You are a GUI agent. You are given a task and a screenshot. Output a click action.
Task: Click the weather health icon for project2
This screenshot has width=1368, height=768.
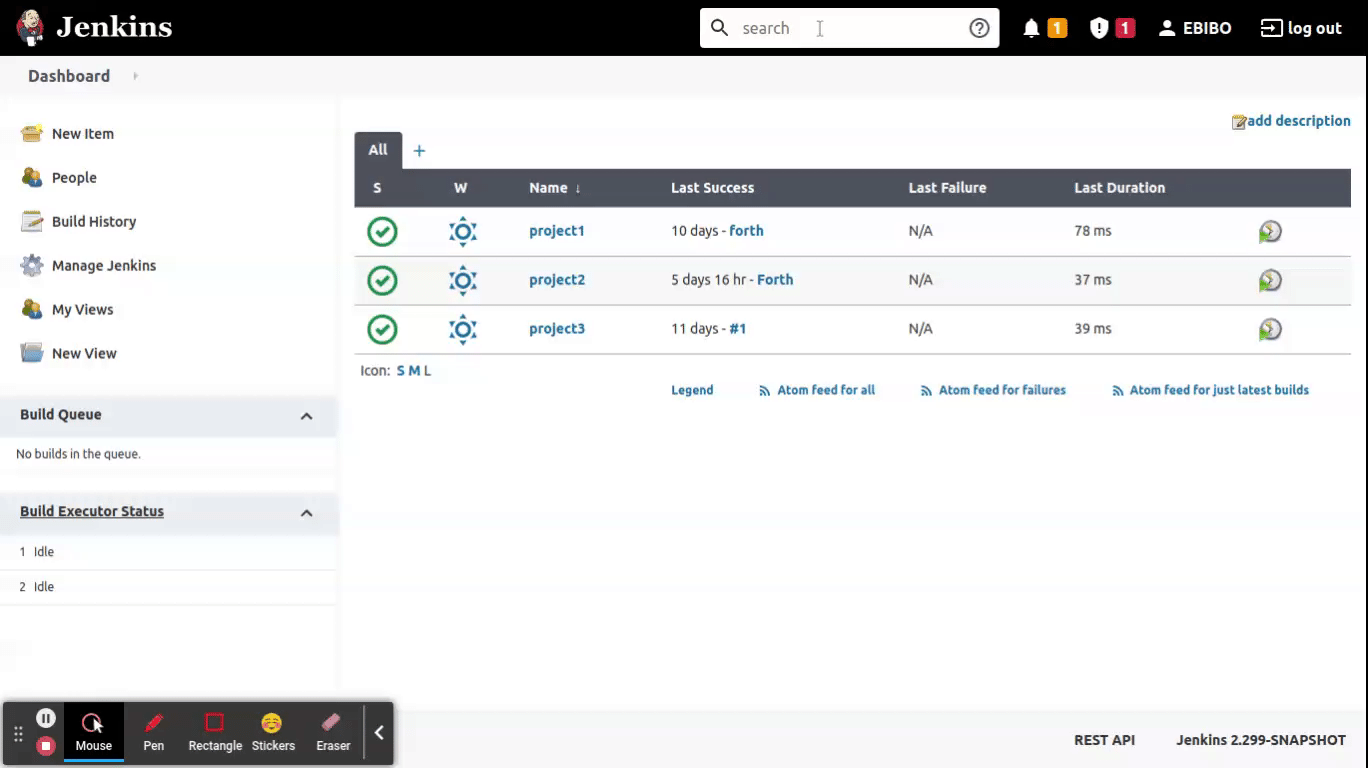[x=462, y=280]
